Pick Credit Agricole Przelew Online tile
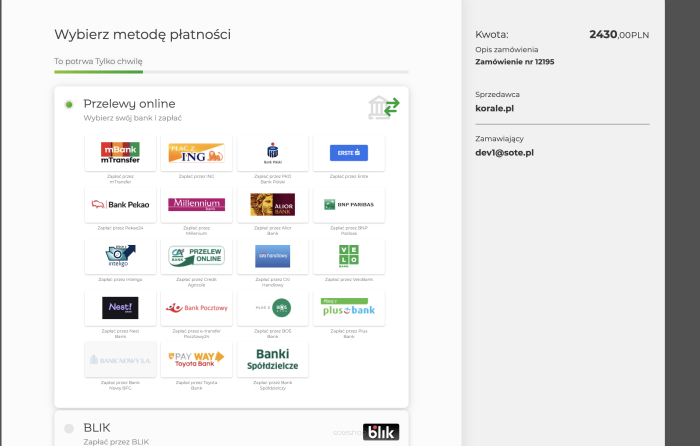Screen dimensions: 700x446 [196, 256]
